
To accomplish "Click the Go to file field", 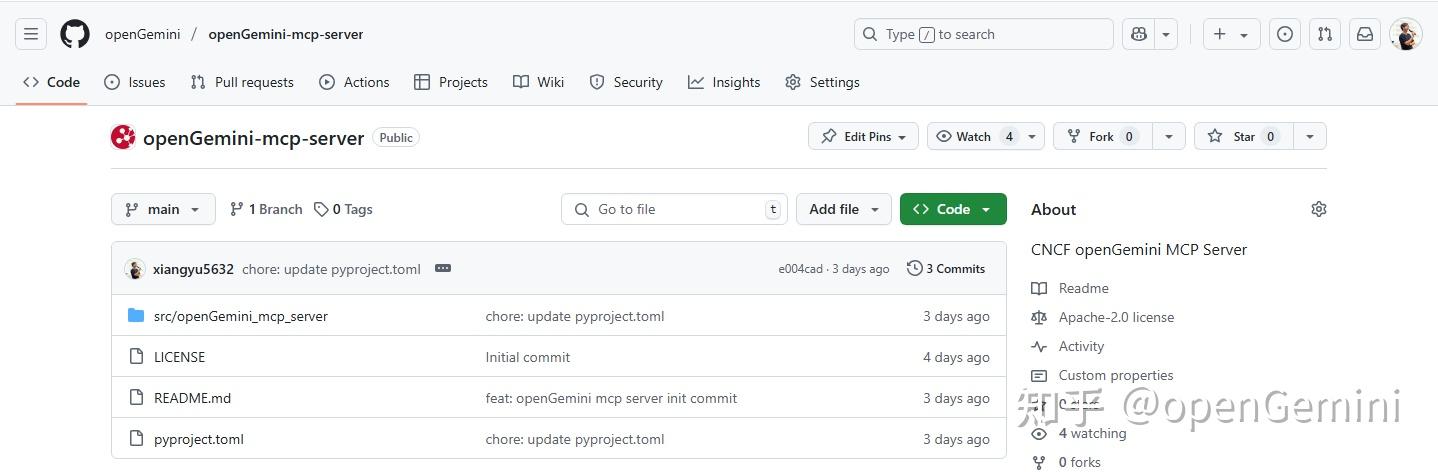I will 674,209.
